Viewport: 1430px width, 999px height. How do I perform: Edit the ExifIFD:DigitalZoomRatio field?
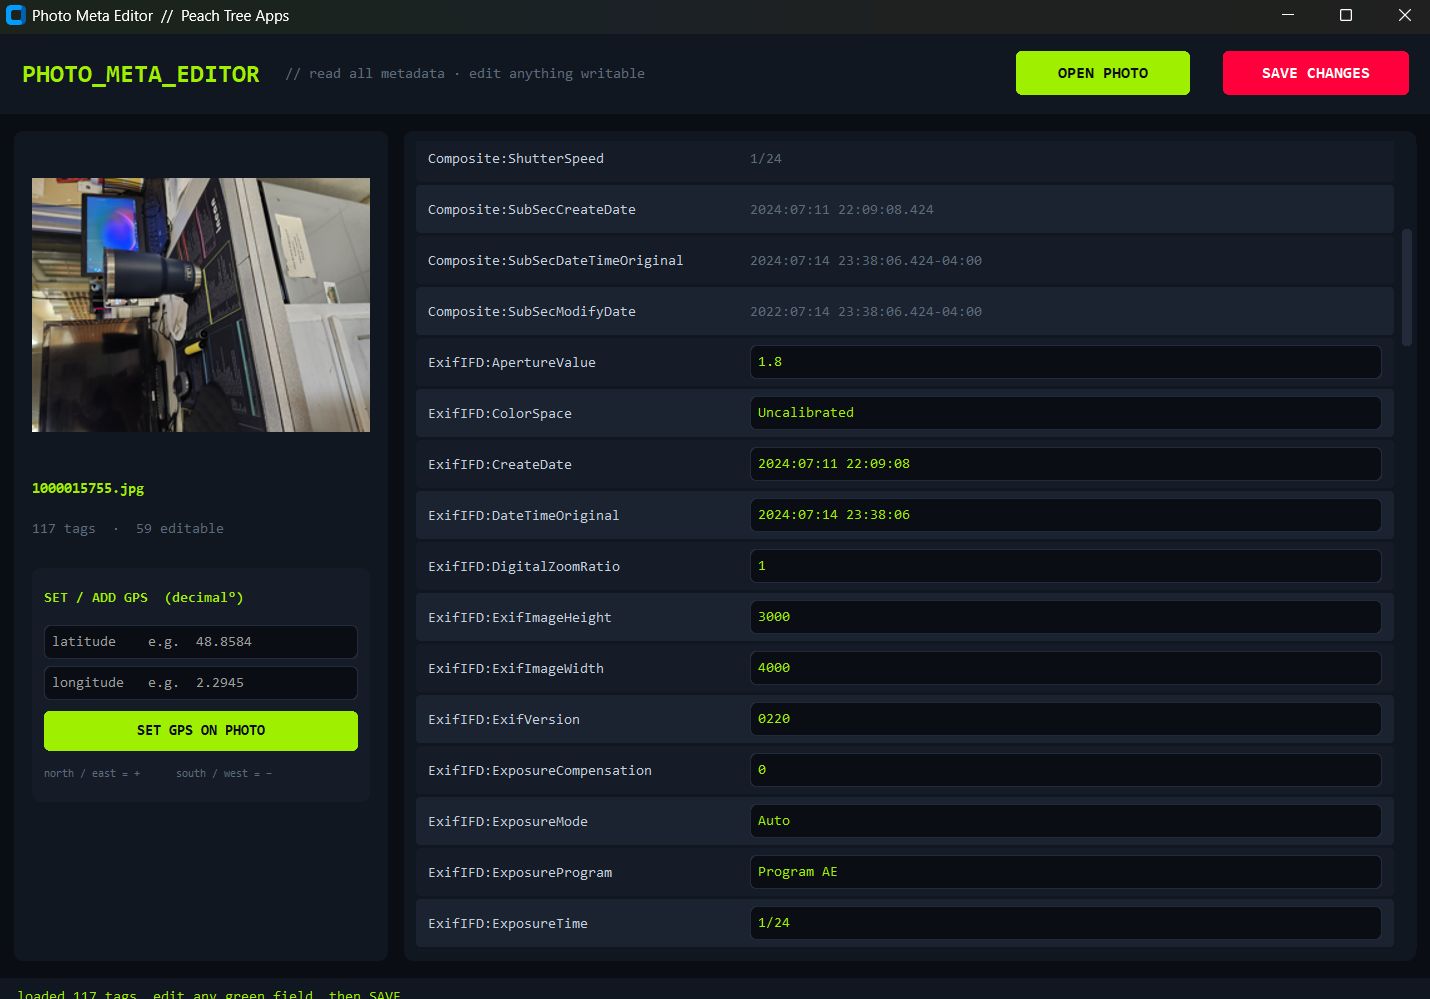[x=1066, y=566]
